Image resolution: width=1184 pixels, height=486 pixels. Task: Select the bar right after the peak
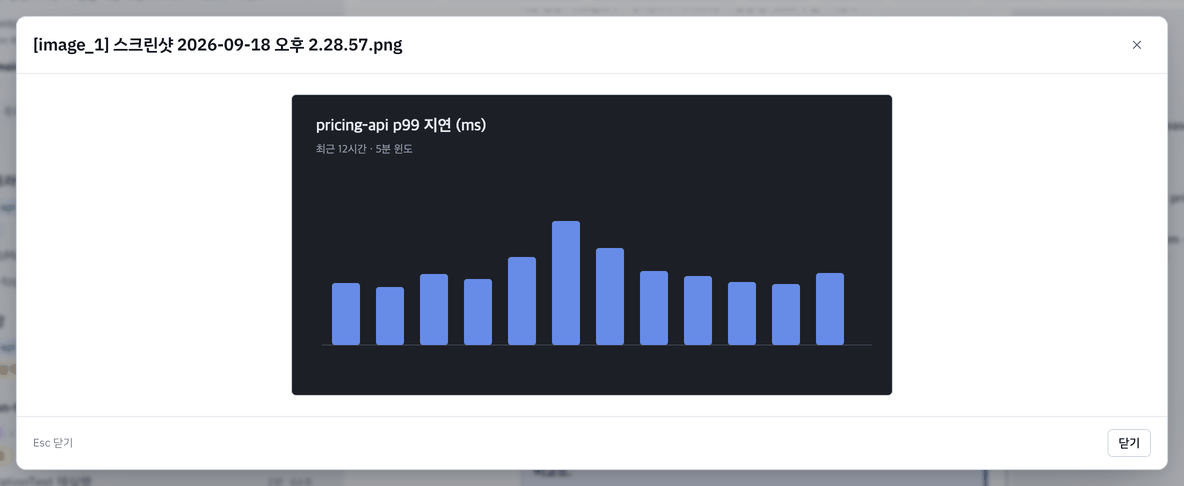pos(610,297)
